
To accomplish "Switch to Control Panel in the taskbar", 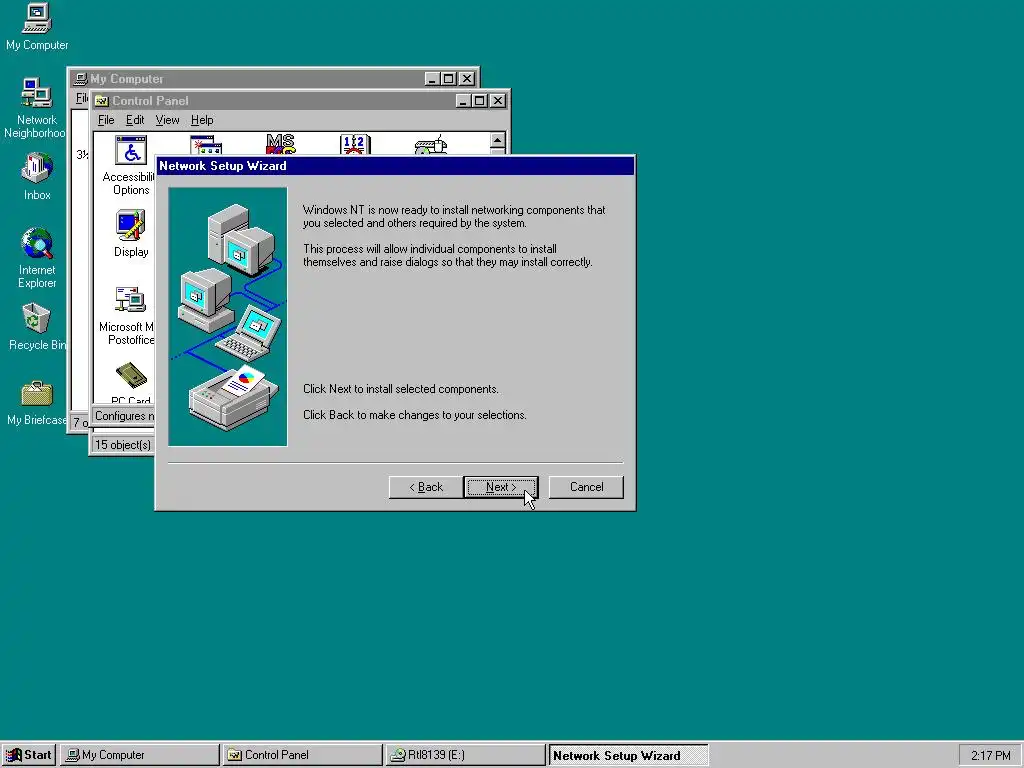I will point(302,755).
